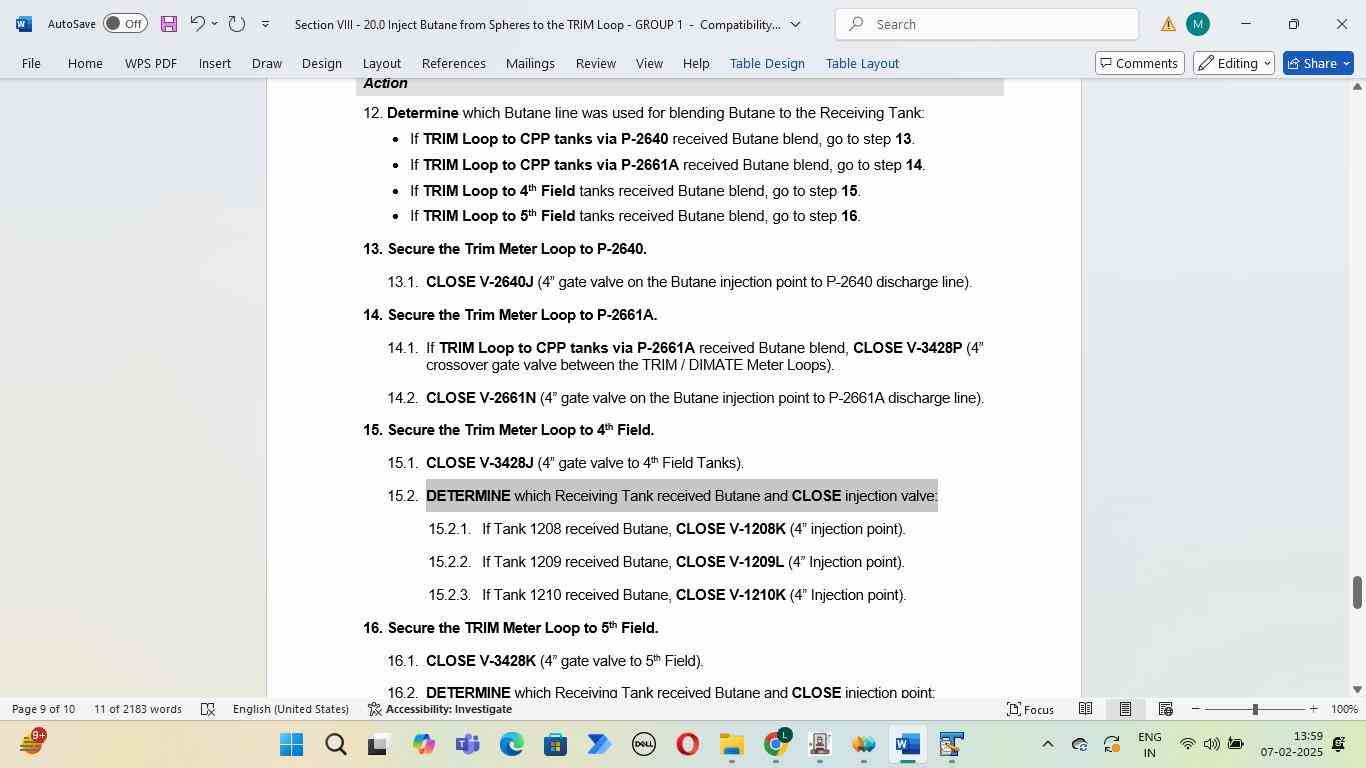Open the Help tab

(x=696, y=63)
